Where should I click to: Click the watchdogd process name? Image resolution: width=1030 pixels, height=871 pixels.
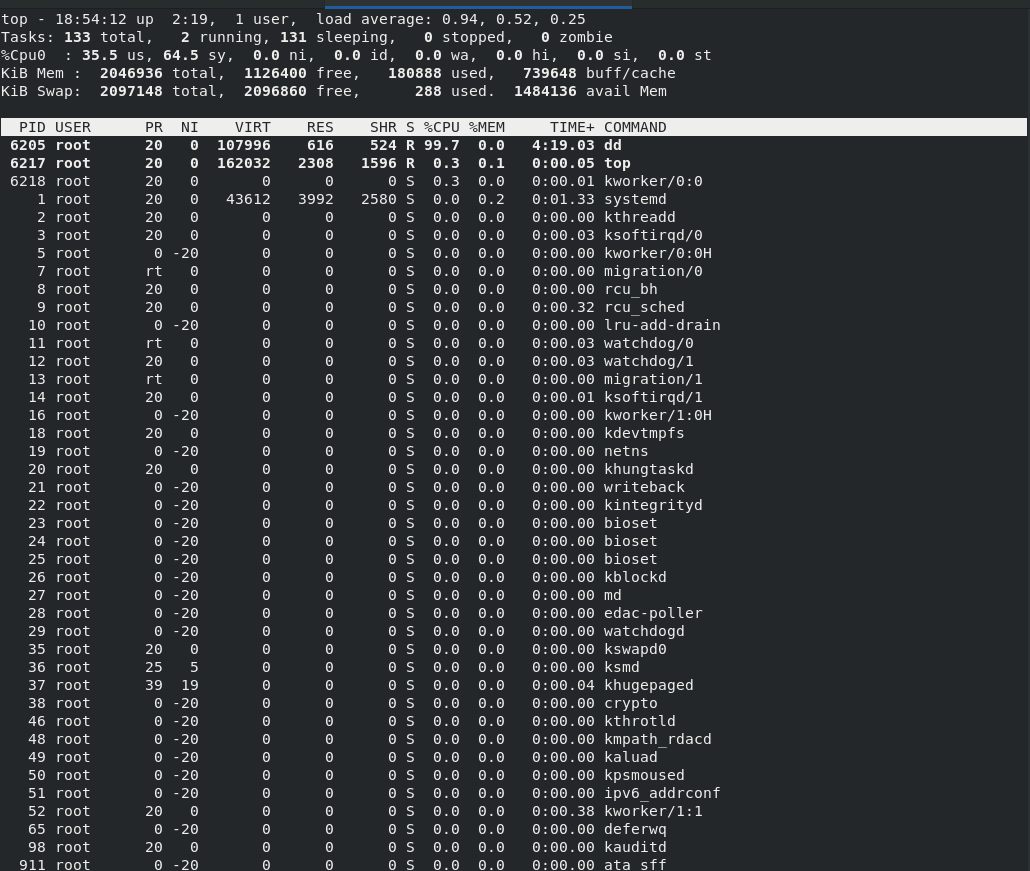pyautogui.click(x=644, y=631)
